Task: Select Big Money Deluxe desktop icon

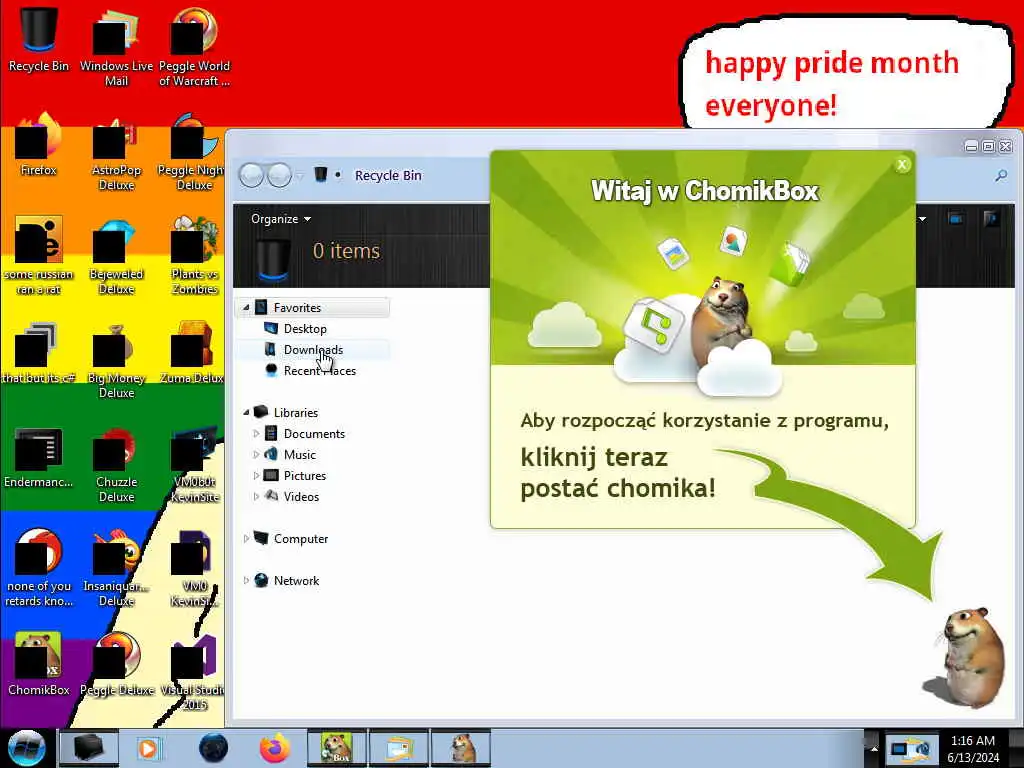Action: pos(116,360)
